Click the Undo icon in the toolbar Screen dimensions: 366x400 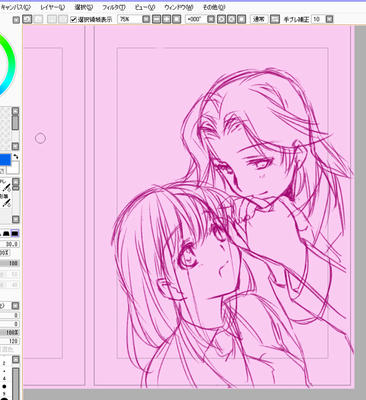click(28, 19)
